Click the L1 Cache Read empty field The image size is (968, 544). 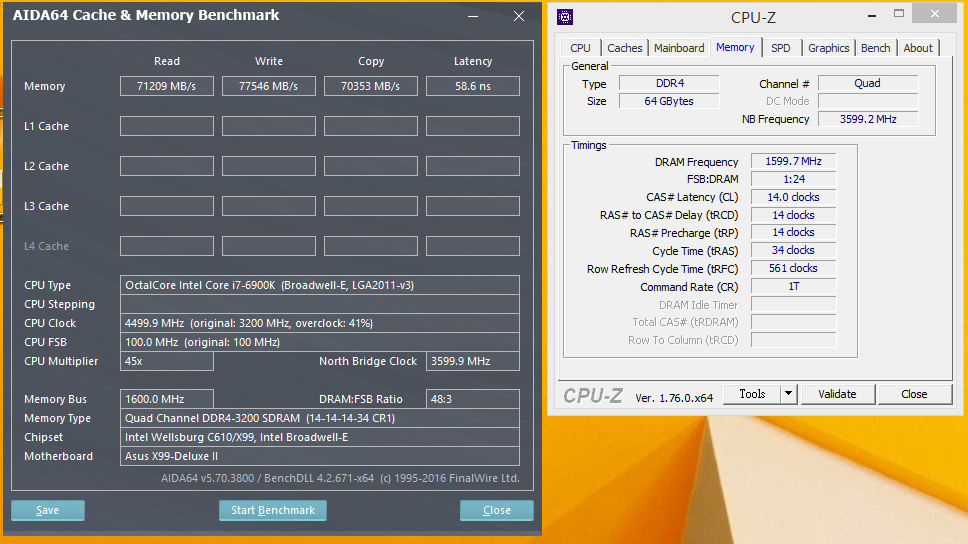[x=167, y=126]
